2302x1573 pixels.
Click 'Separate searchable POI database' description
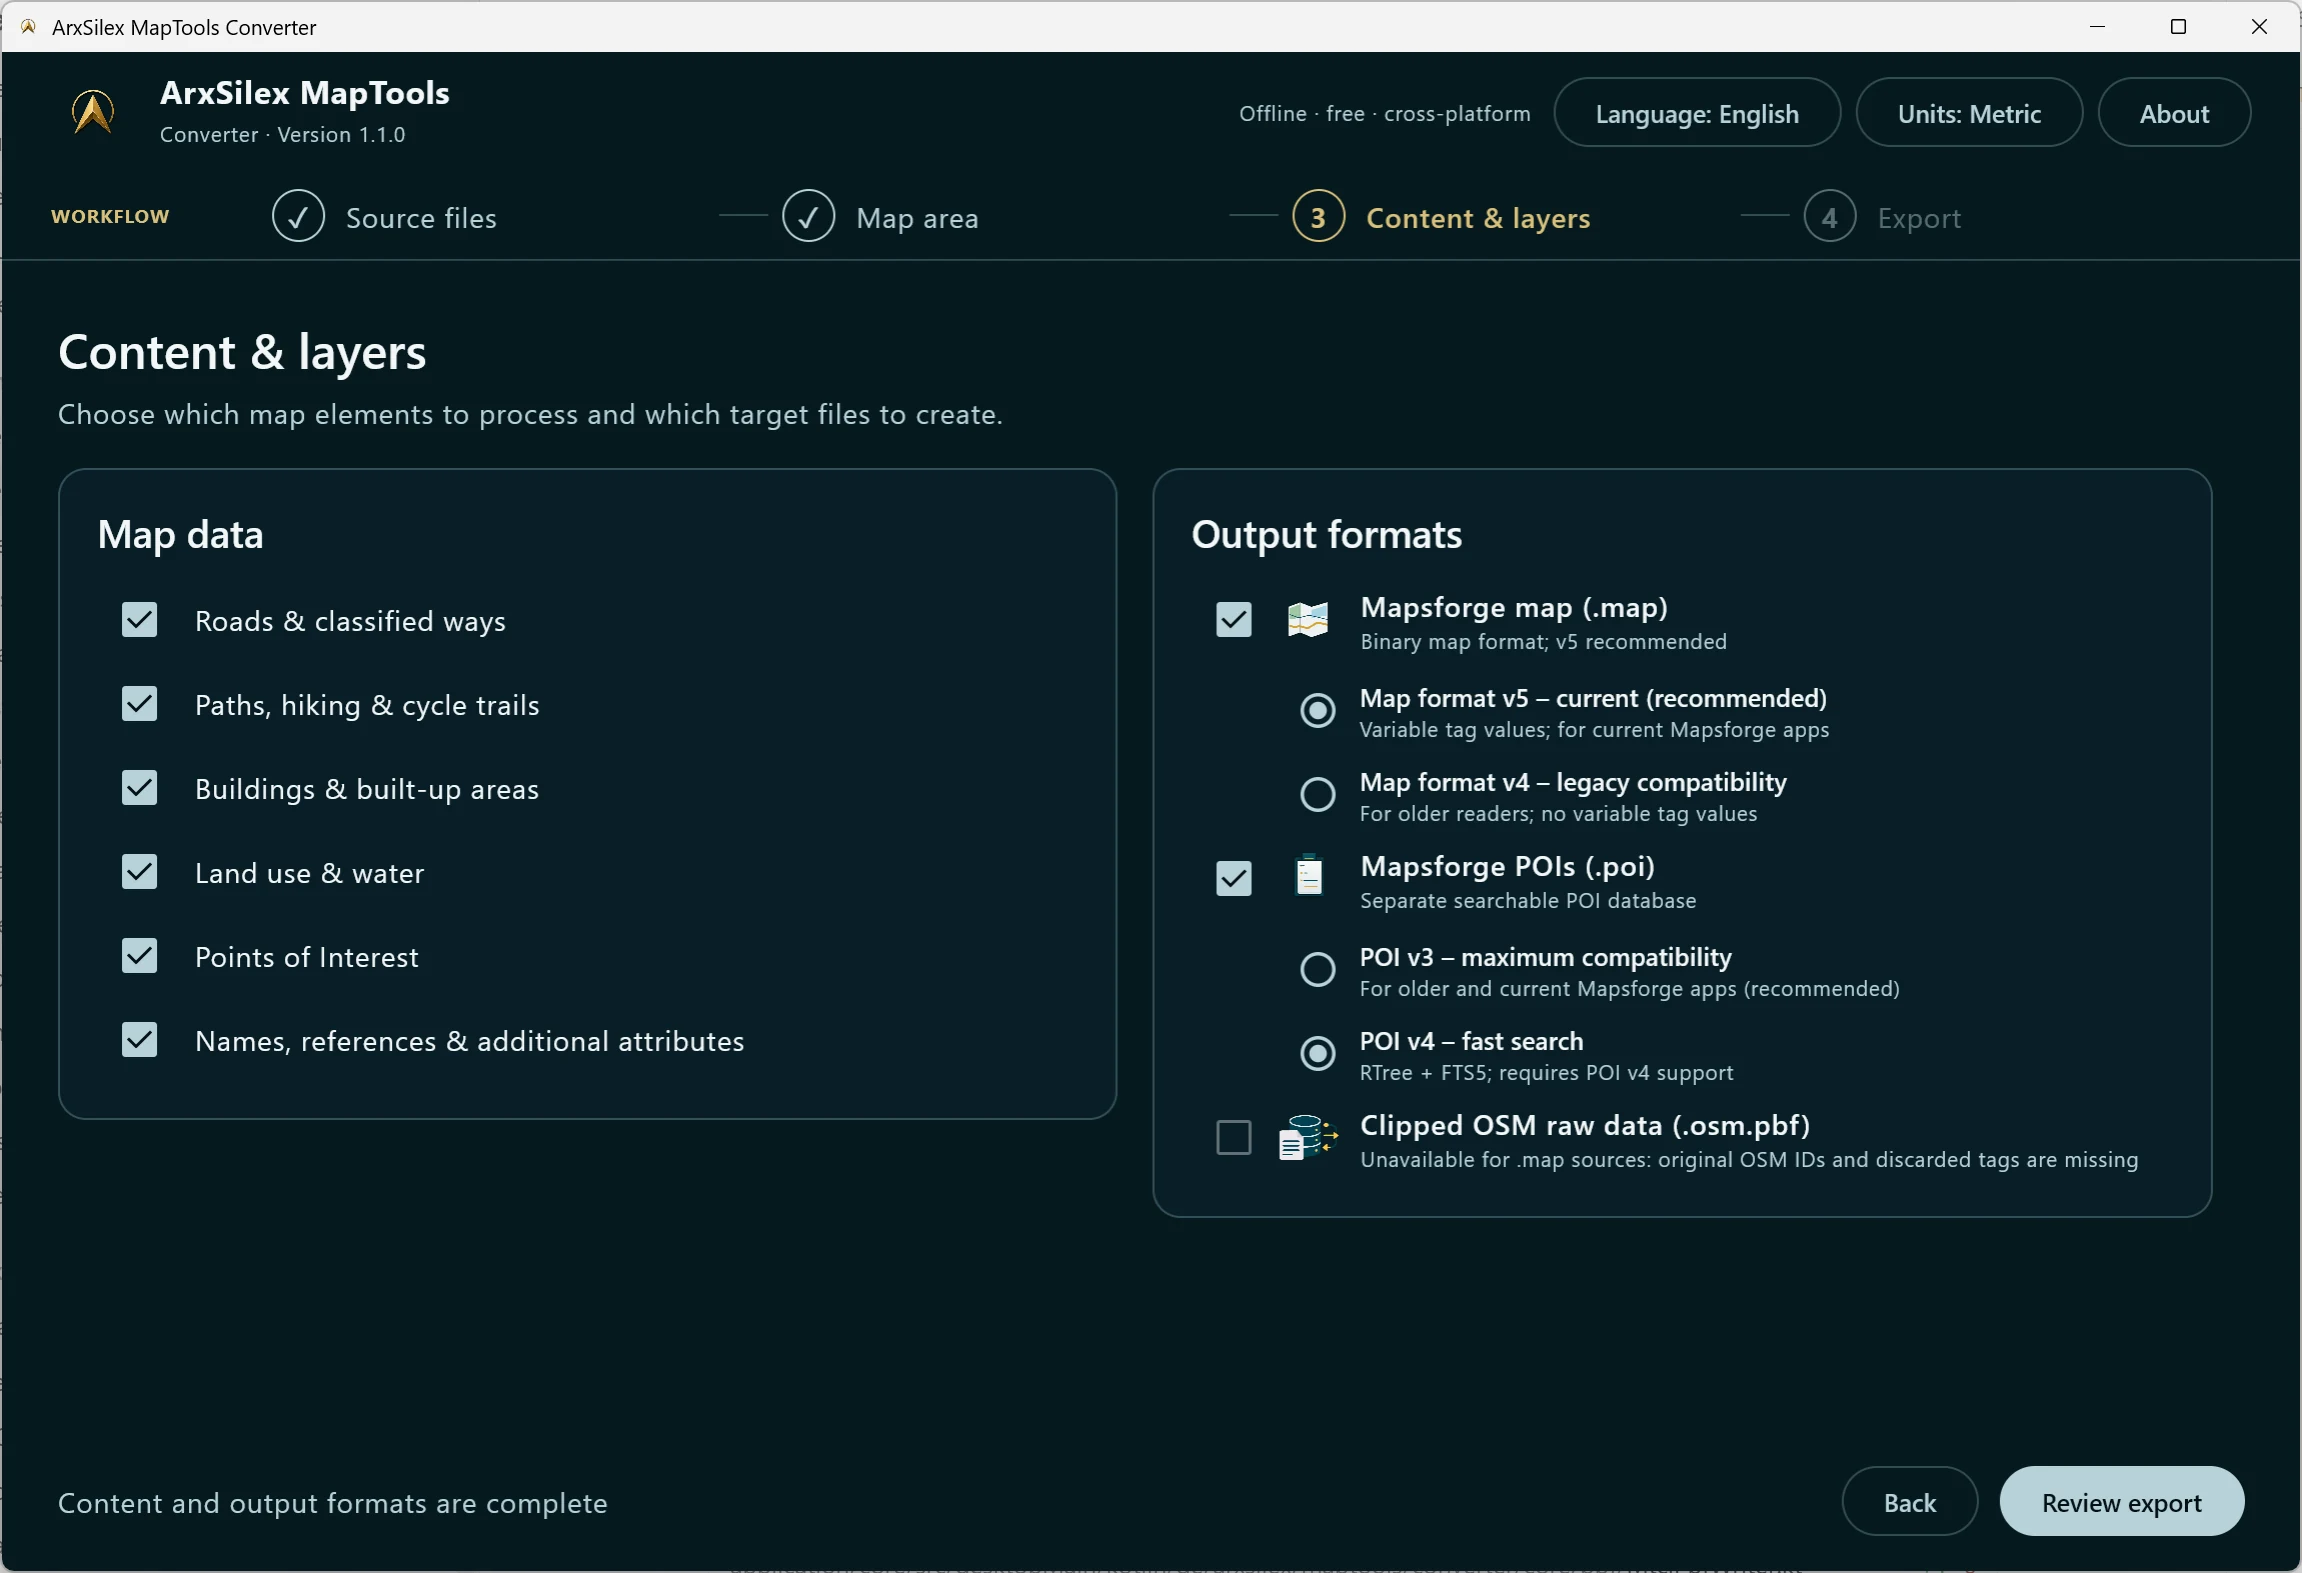pos(1528,901)
